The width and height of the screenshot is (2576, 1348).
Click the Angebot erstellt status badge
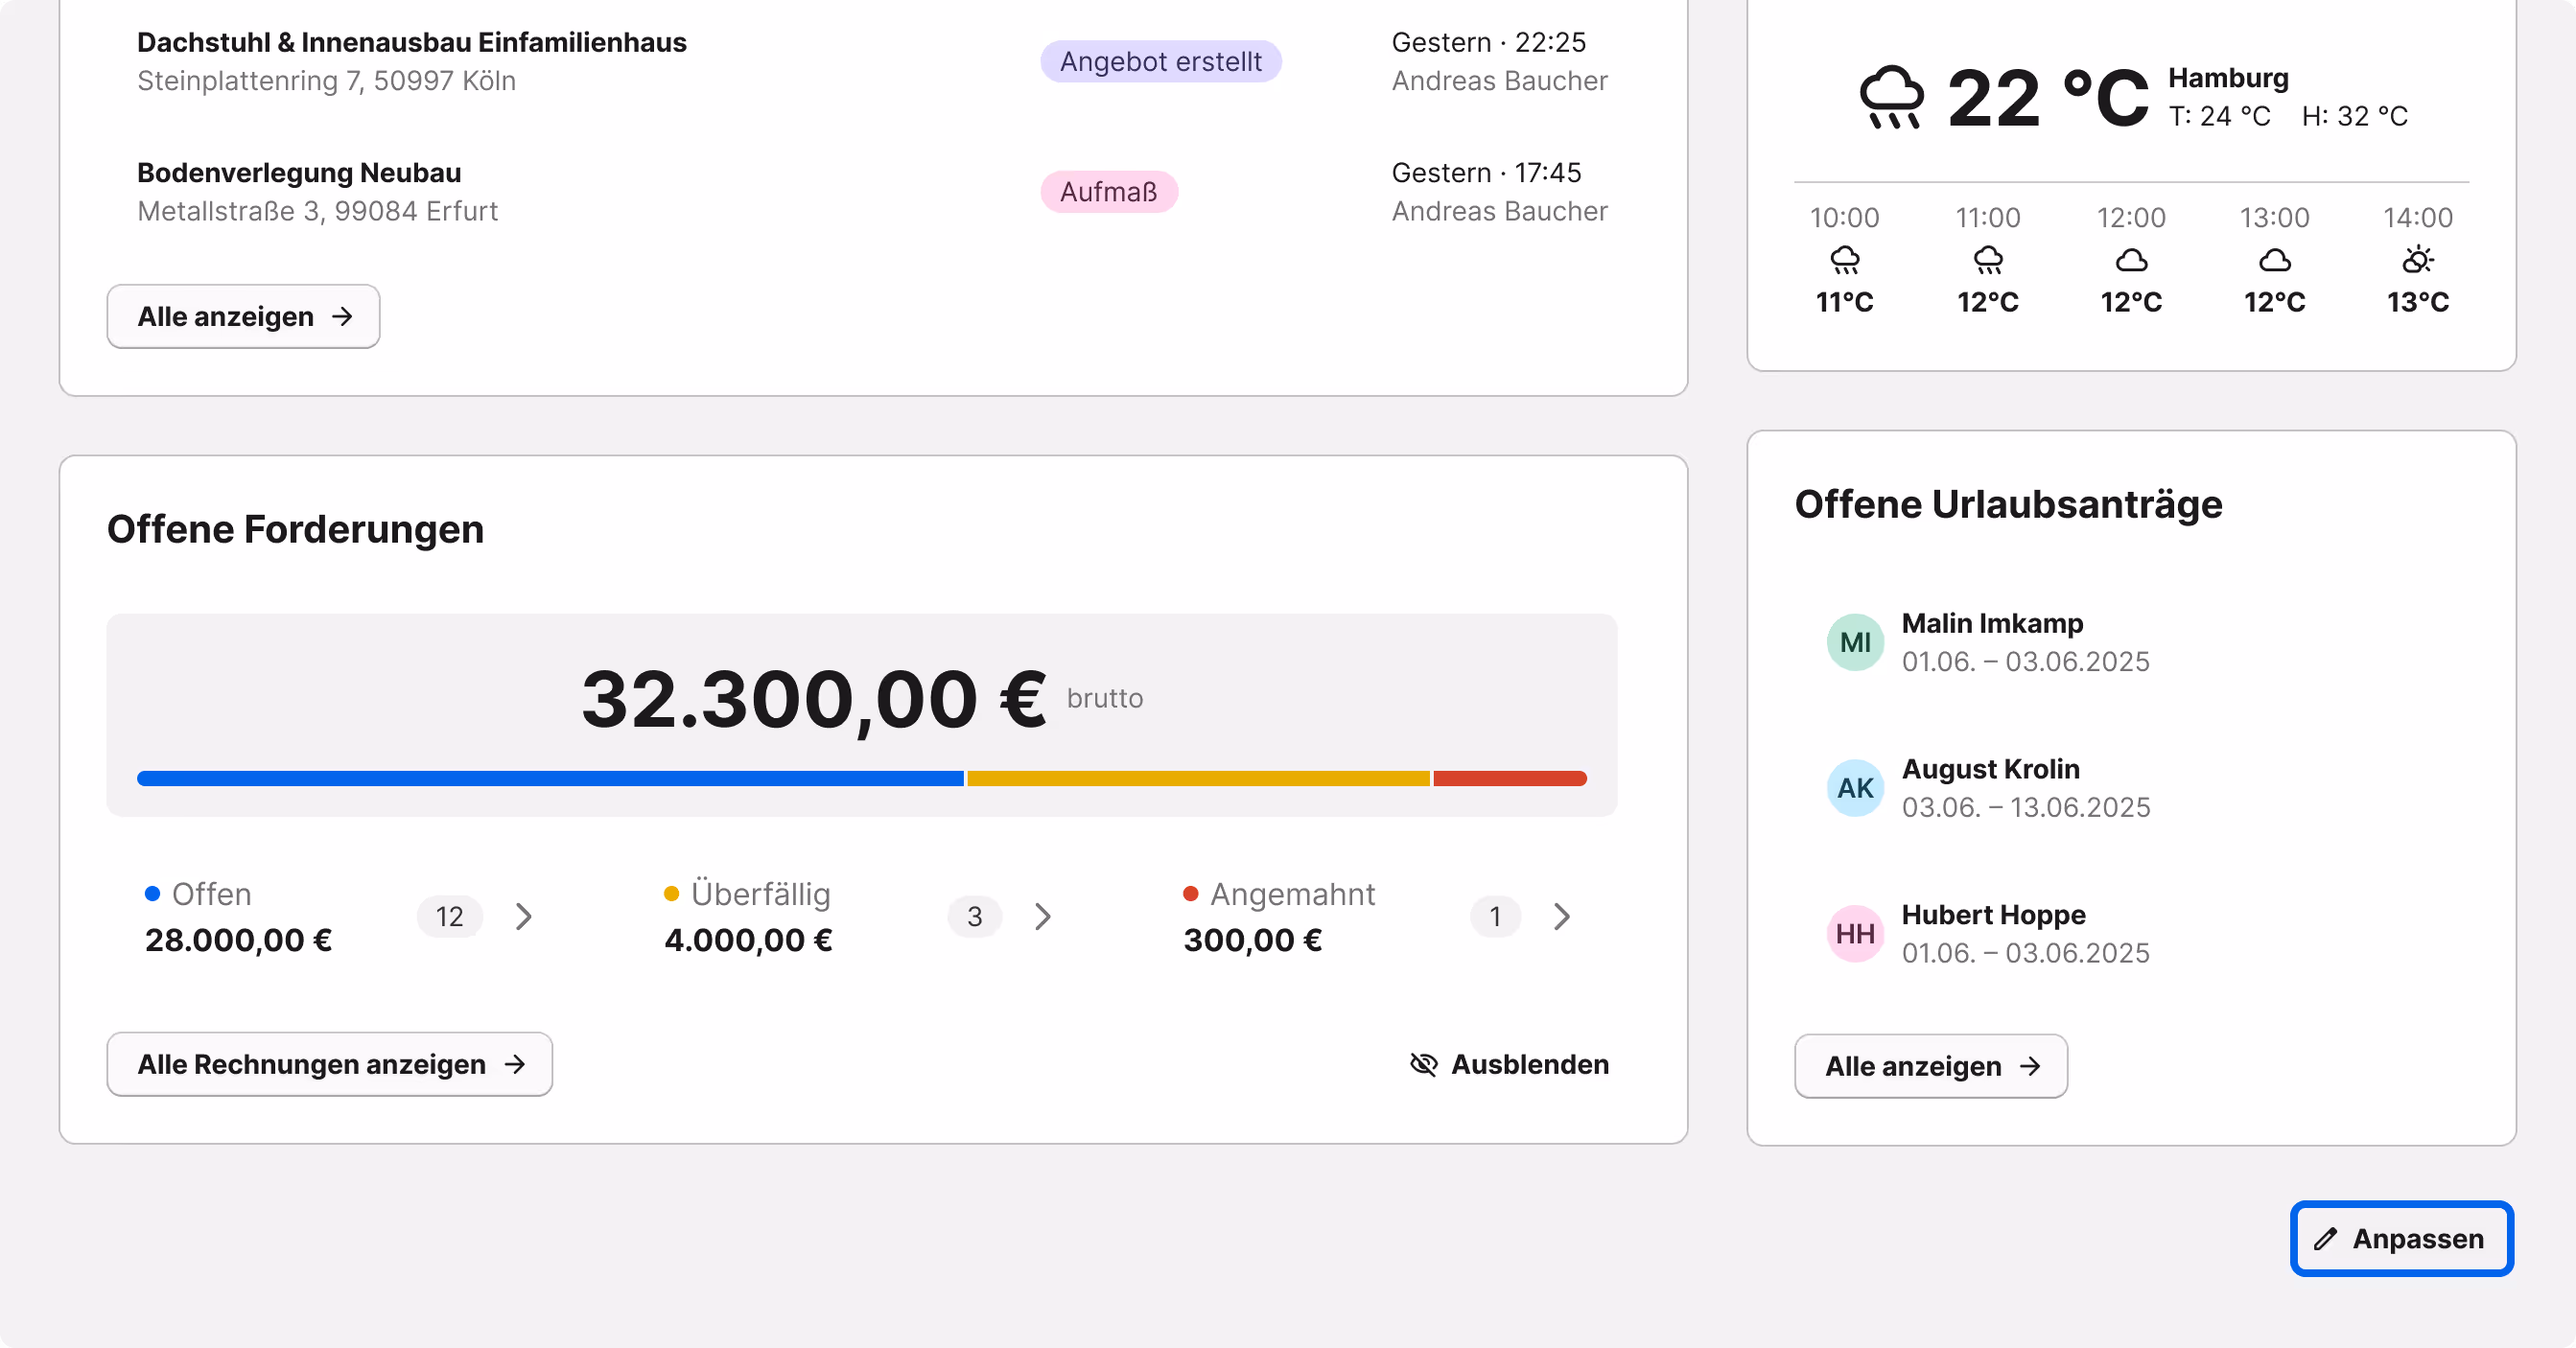click(x=1160, y=62)
